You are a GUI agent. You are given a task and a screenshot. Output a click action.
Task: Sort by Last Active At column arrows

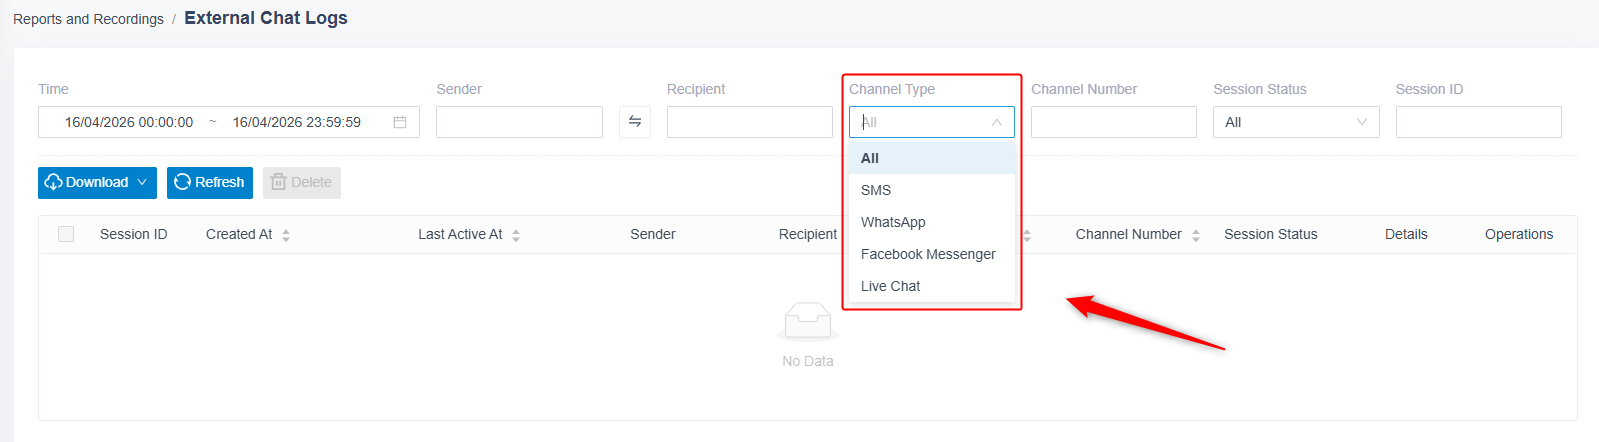pos(516,235)
